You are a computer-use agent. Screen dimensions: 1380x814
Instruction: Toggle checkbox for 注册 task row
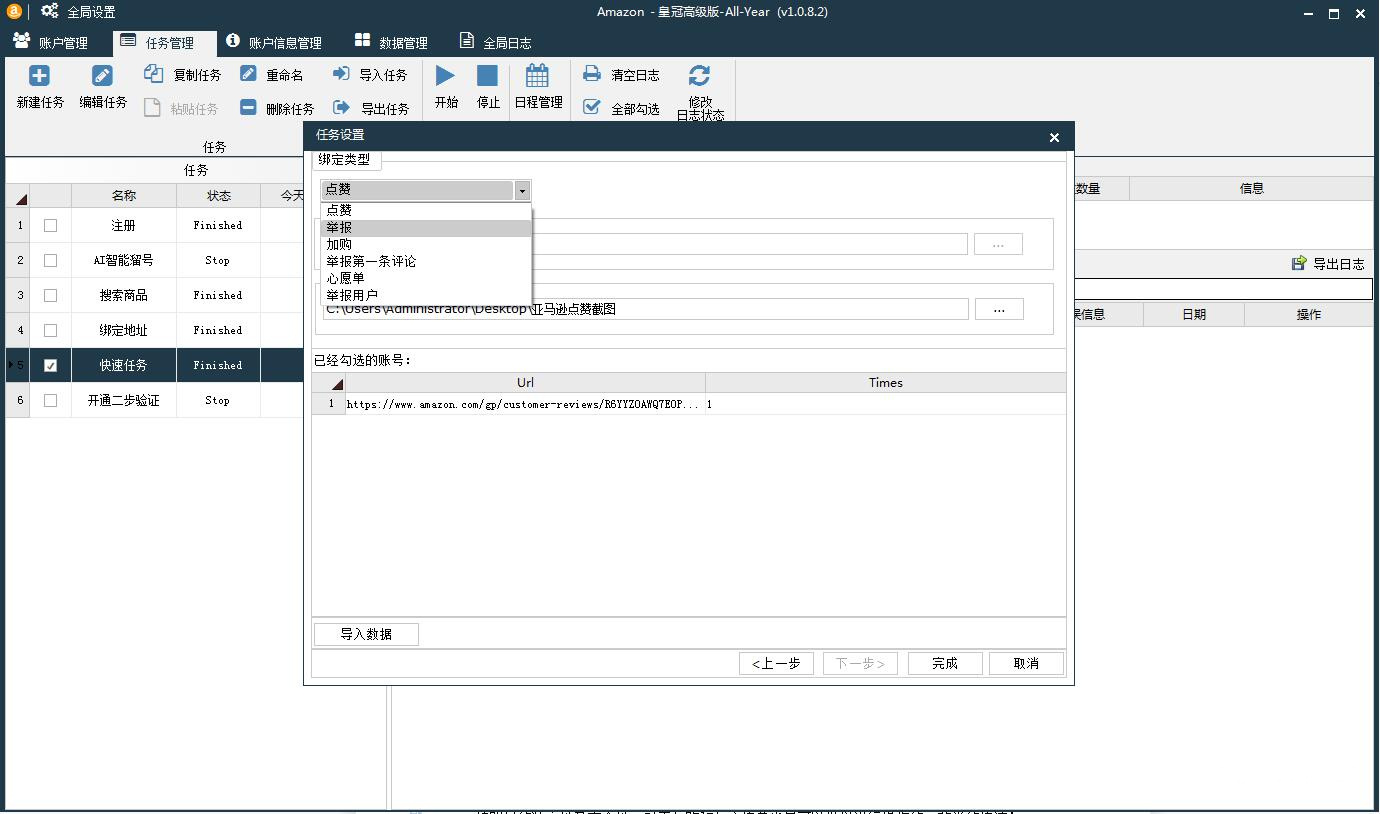click(50, 226)
